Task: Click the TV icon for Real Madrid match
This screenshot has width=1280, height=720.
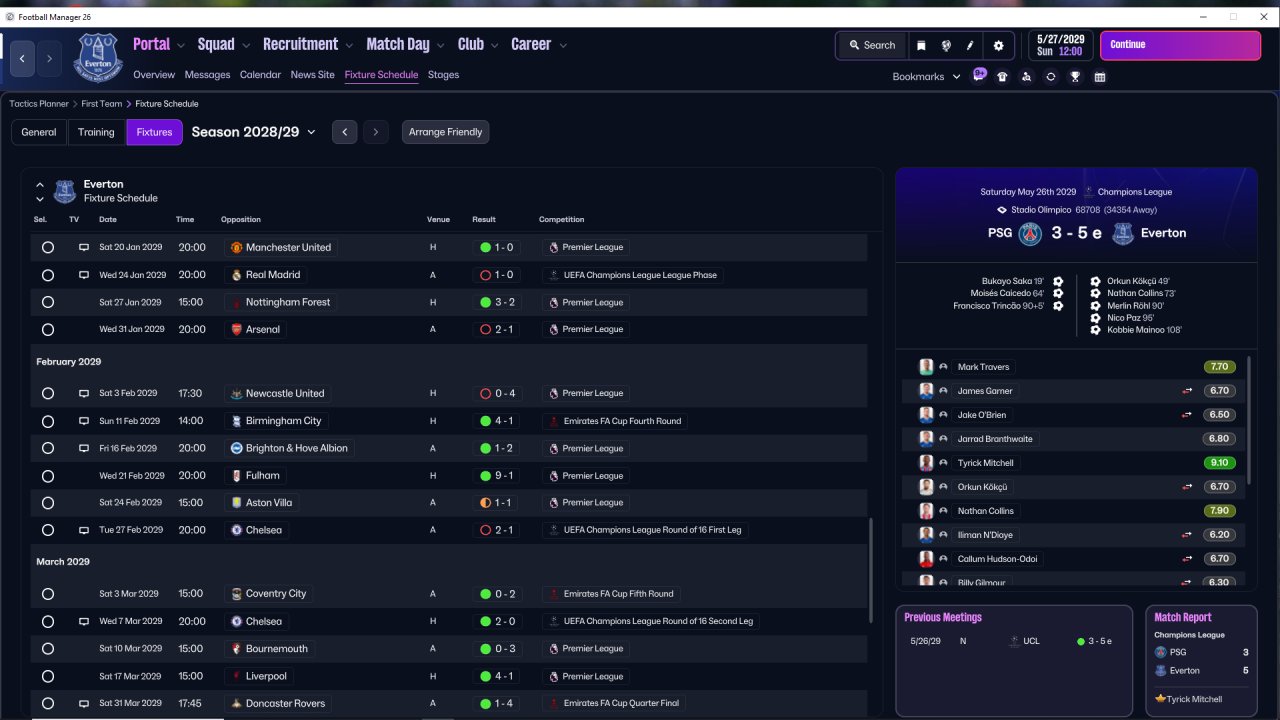Action: click(84, 275)
